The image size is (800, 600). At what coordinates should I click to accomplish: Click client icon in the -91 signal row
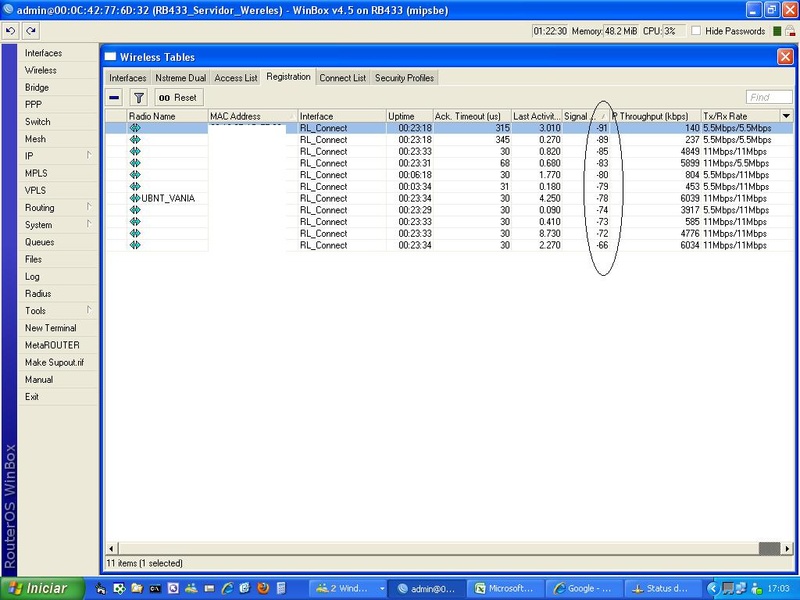(x=135, y=128)
